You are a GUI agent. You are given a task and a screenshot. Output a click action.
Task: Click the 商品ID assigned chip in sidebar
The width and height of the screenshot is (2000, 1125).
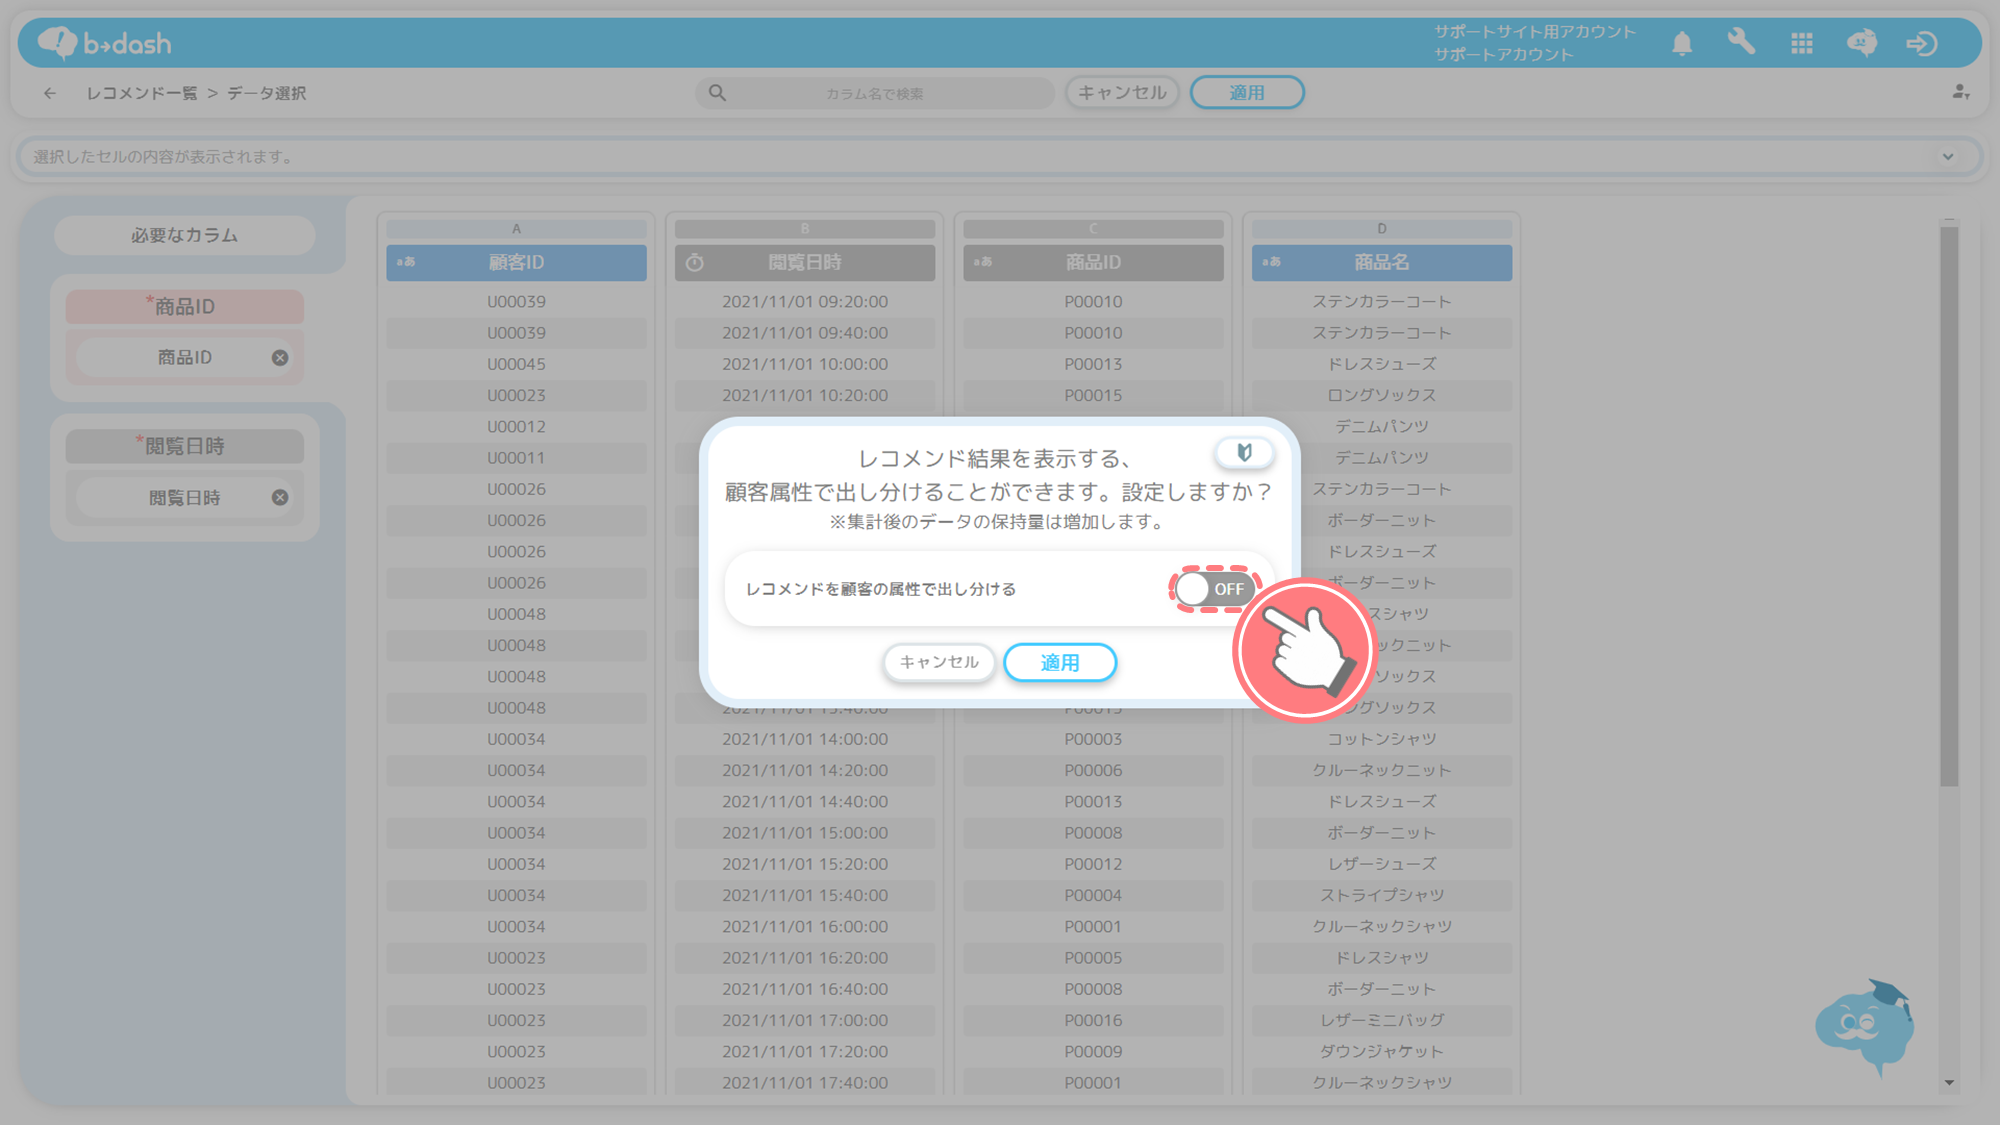[x=185, y=358]
